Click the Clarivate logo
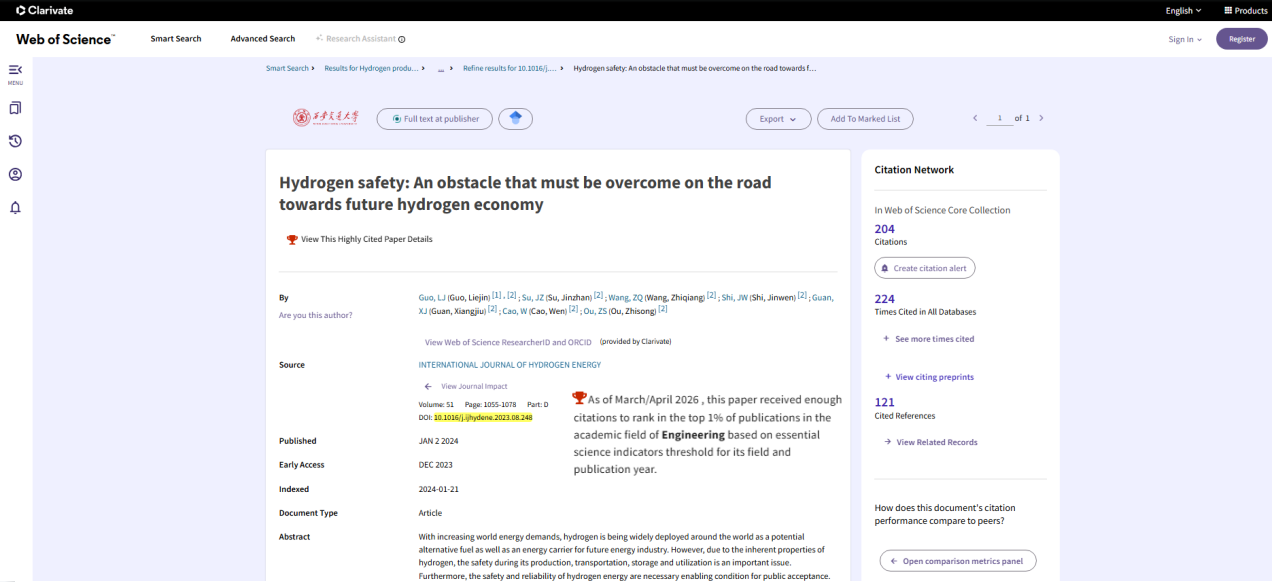The width and height of the screenshot is (1272, 582). click(44, 10)
